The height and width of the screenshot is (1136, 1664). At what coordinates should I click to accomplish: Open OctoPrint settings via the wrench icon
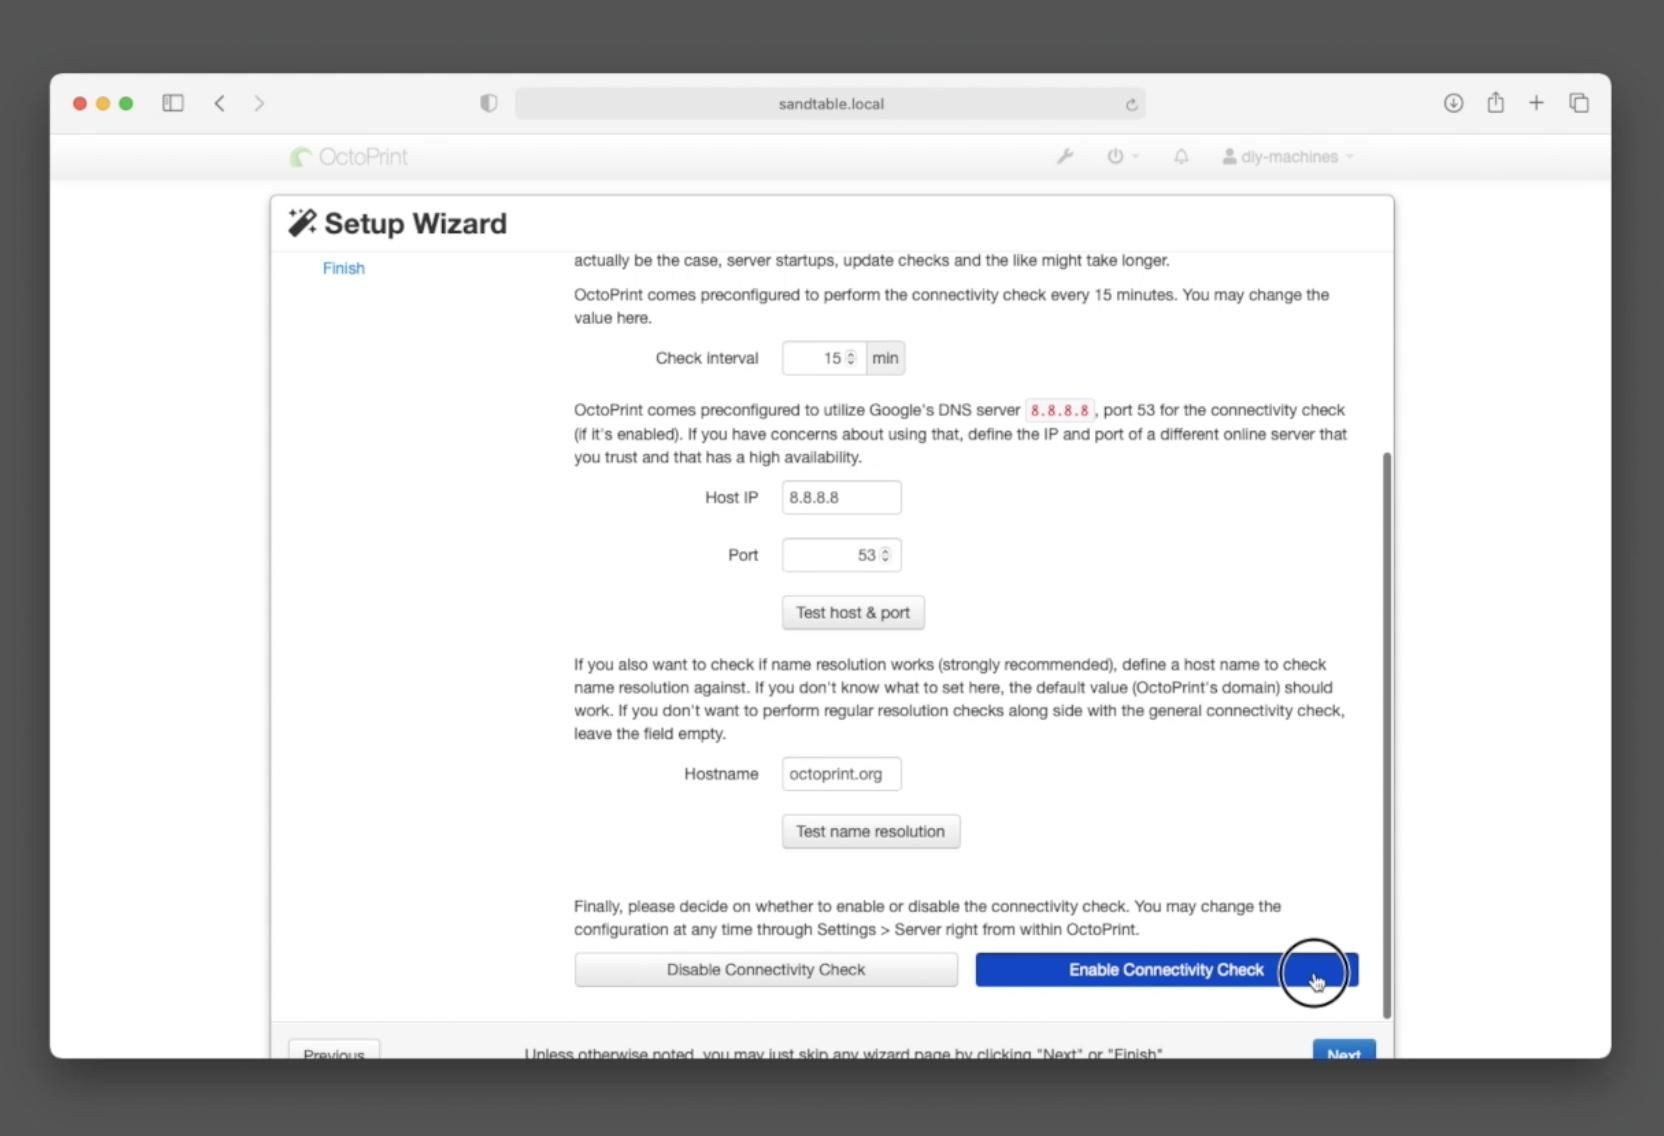1065,156
